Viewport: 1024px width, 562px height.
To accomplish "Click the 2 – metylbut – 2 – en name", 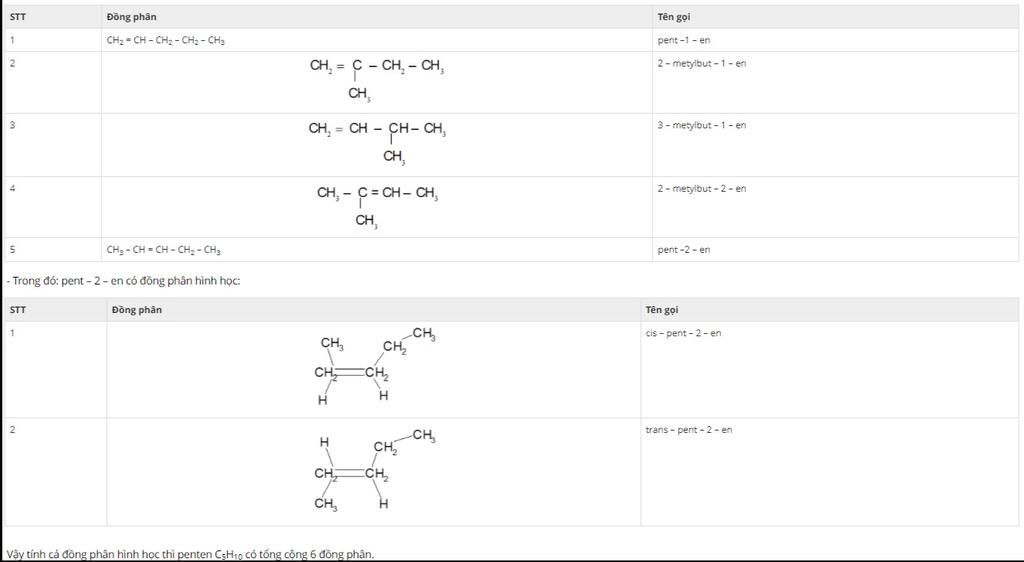I will tap(701, 189).
